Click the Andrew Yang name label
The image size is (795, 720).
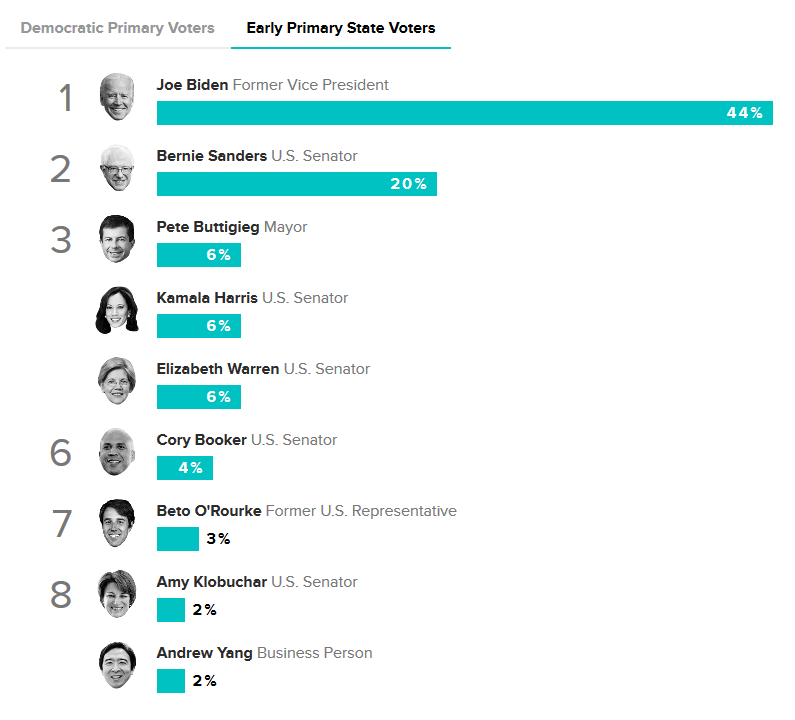coord(204,653)
